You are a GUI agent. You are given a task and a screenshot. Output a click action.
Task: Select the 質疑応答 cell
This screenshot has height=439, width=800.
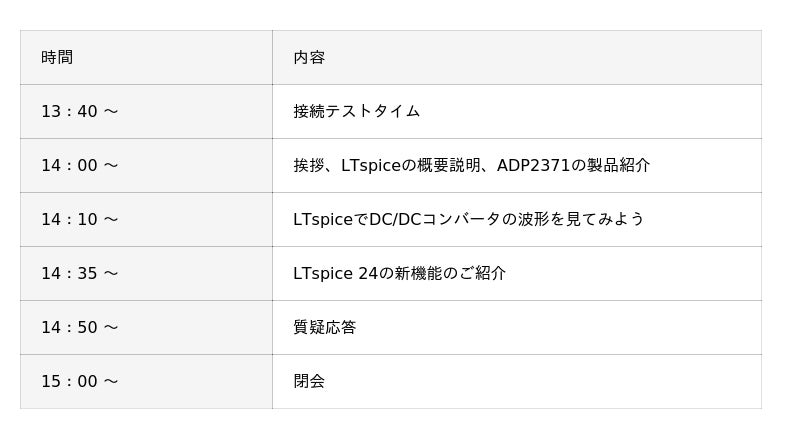pos(325,327)
